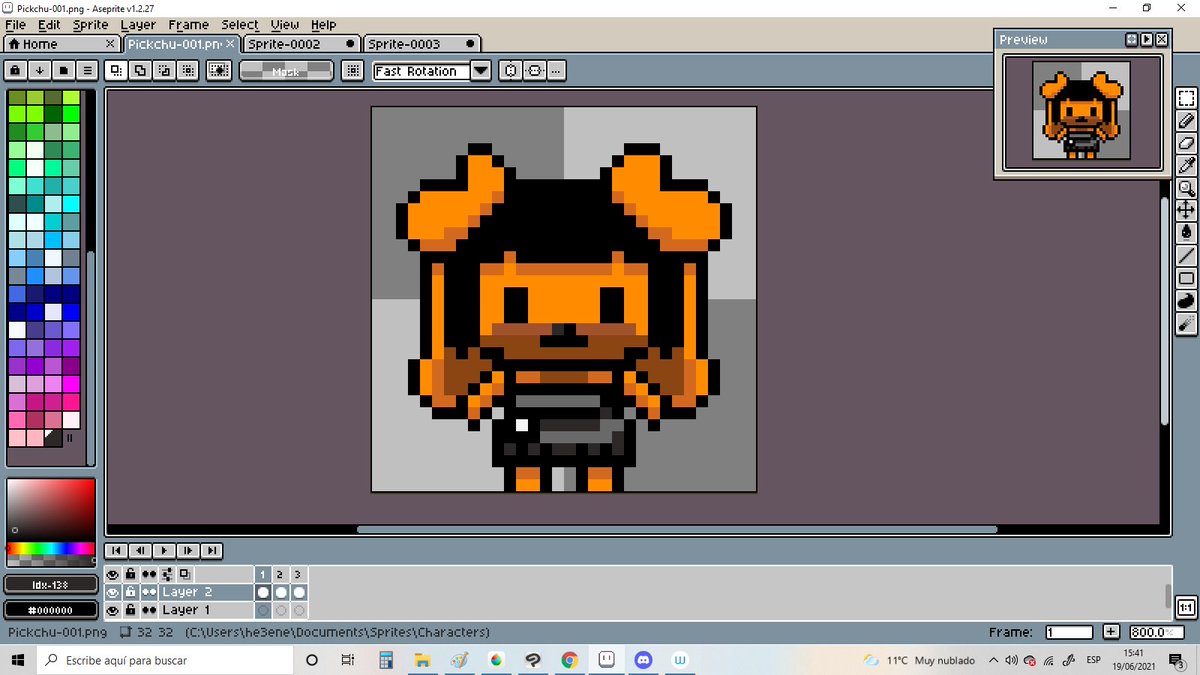Viewport: 1200px width, 675px height.
Task: Choose Add to selection mode icon
Action: click(x=139, y=71)
